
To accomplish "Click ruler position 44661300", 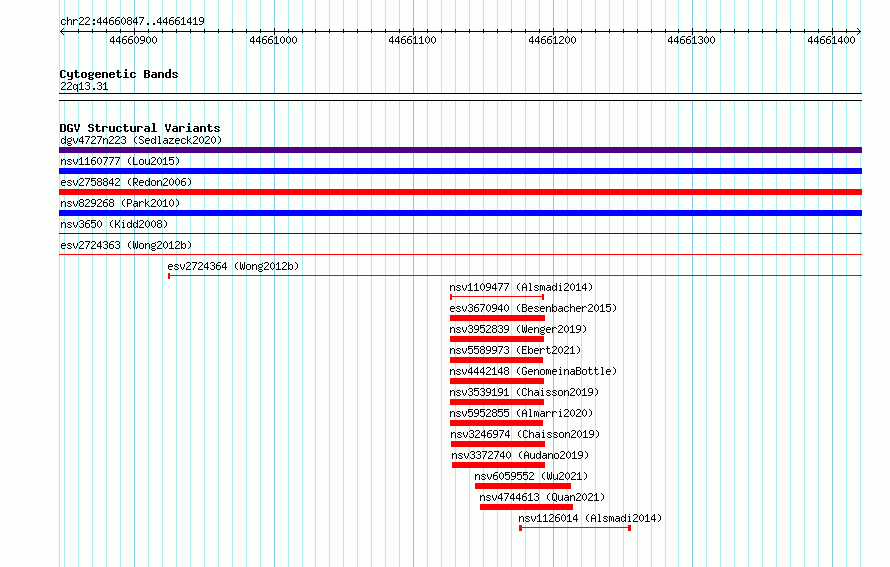I will click(x=691, y=40).
